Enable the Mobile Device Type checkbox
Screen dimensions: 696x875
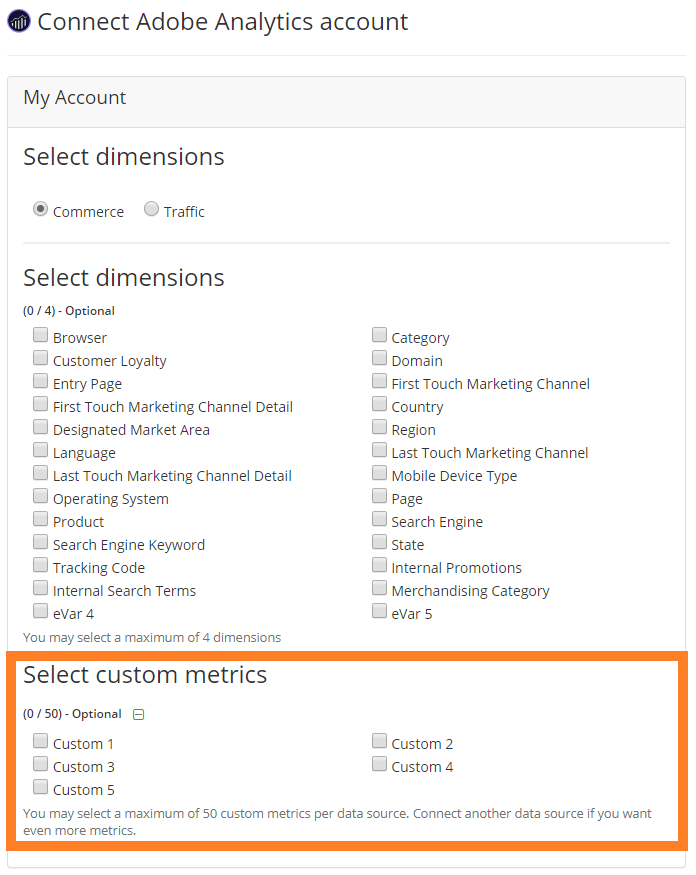point(379,474)
